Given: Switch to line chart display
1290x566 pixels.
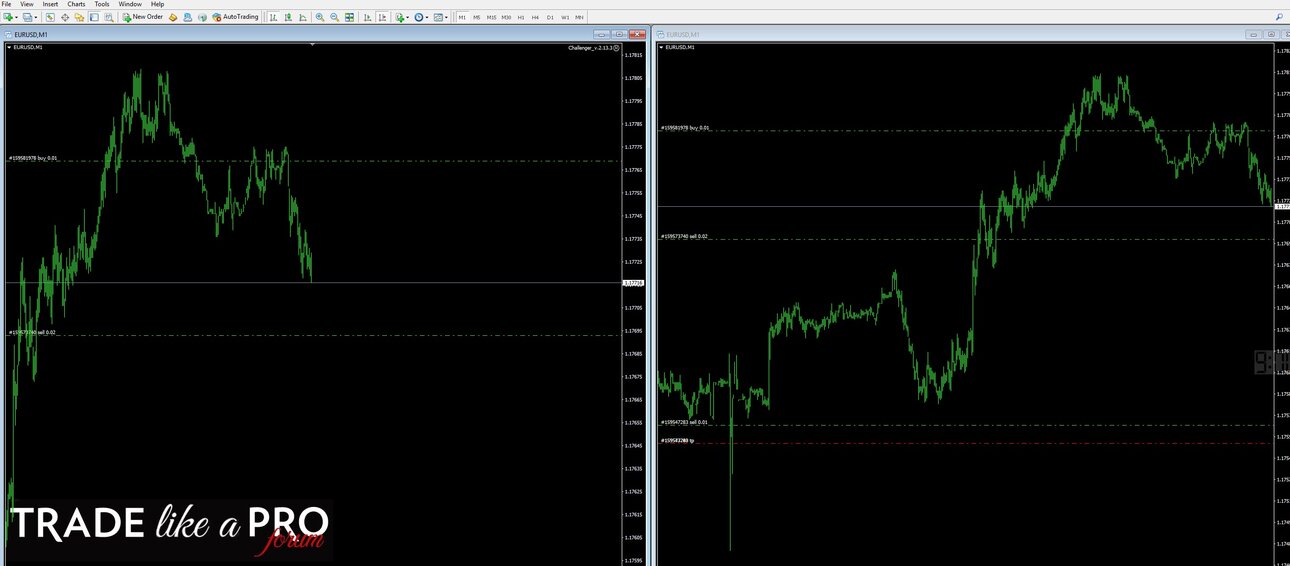Looking at the screenshot, I should tap(302, 17).
